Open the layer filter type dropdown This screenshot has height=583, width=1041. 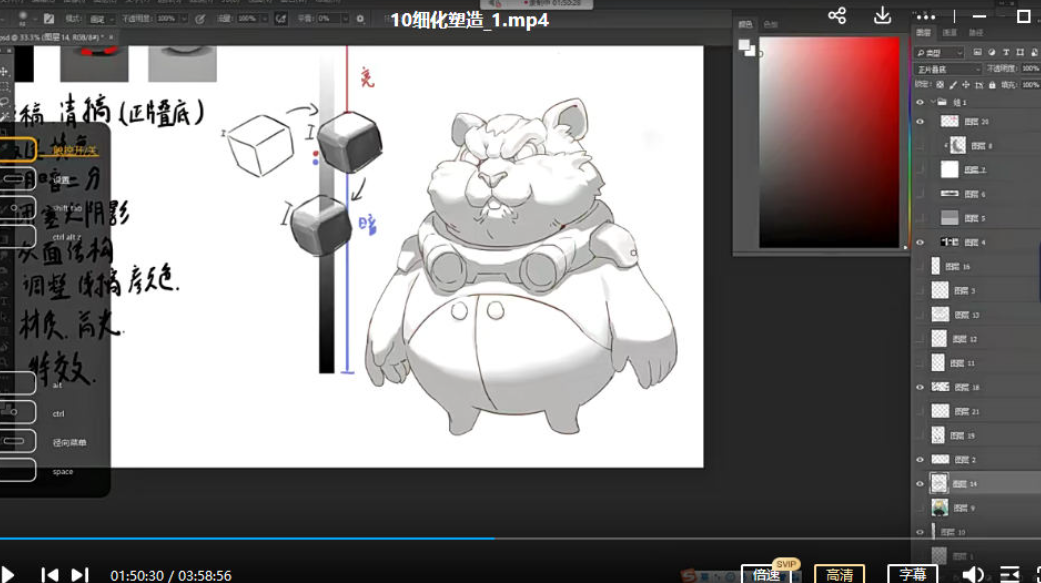(x=939, y=52)
